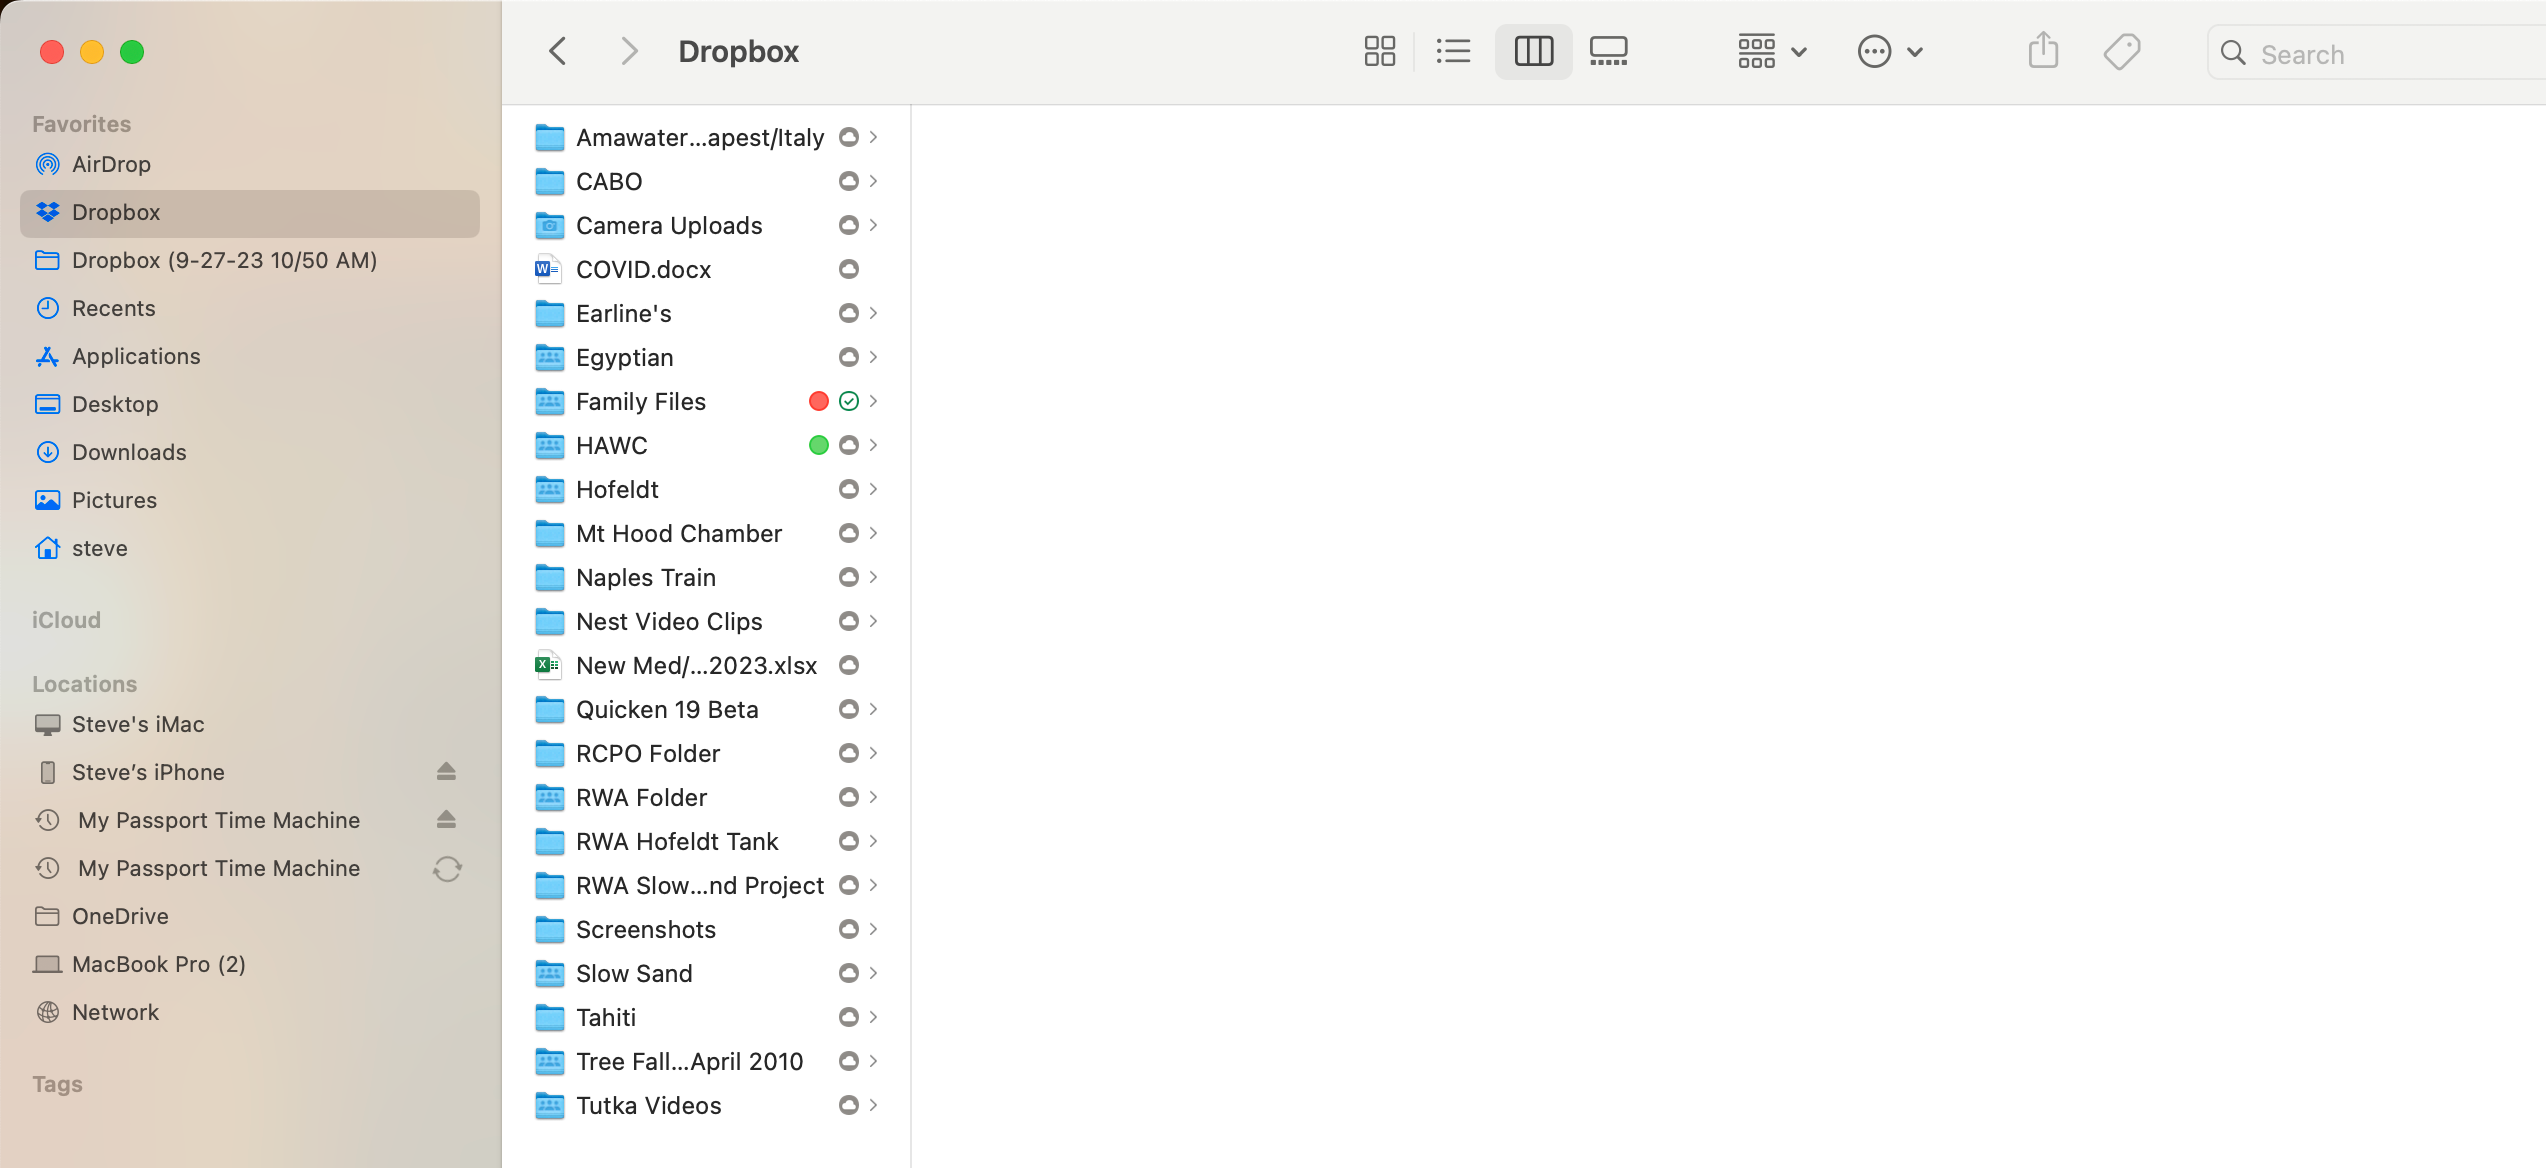Viewport: 2546px width, 1168px height.
Task: Open the steve home folder
Action: coord(250,548)
